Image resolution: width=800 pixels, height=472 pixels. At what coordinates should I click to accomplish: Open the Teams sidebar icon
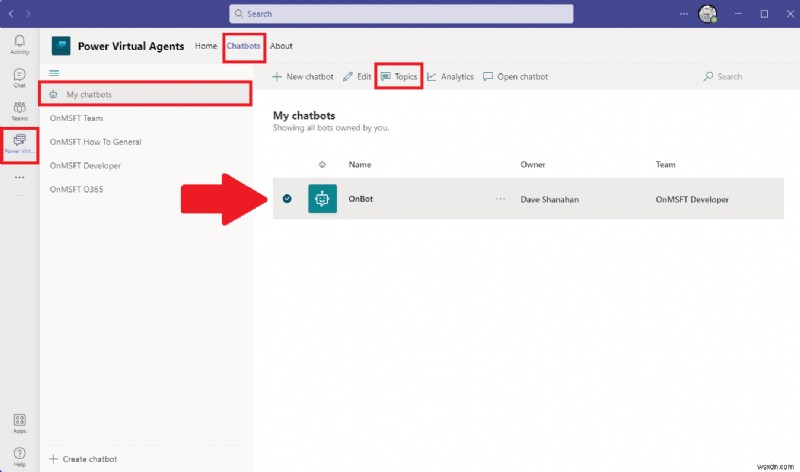click(19, 111)
